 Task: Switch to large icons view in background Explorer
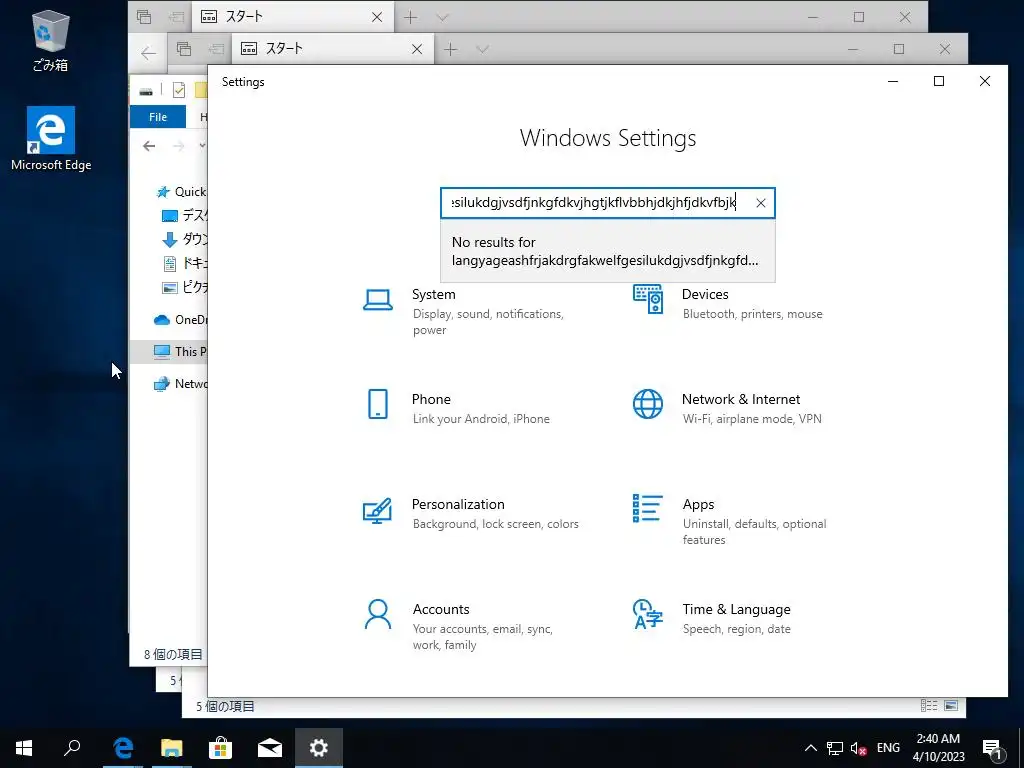click(x=951, y=706)
